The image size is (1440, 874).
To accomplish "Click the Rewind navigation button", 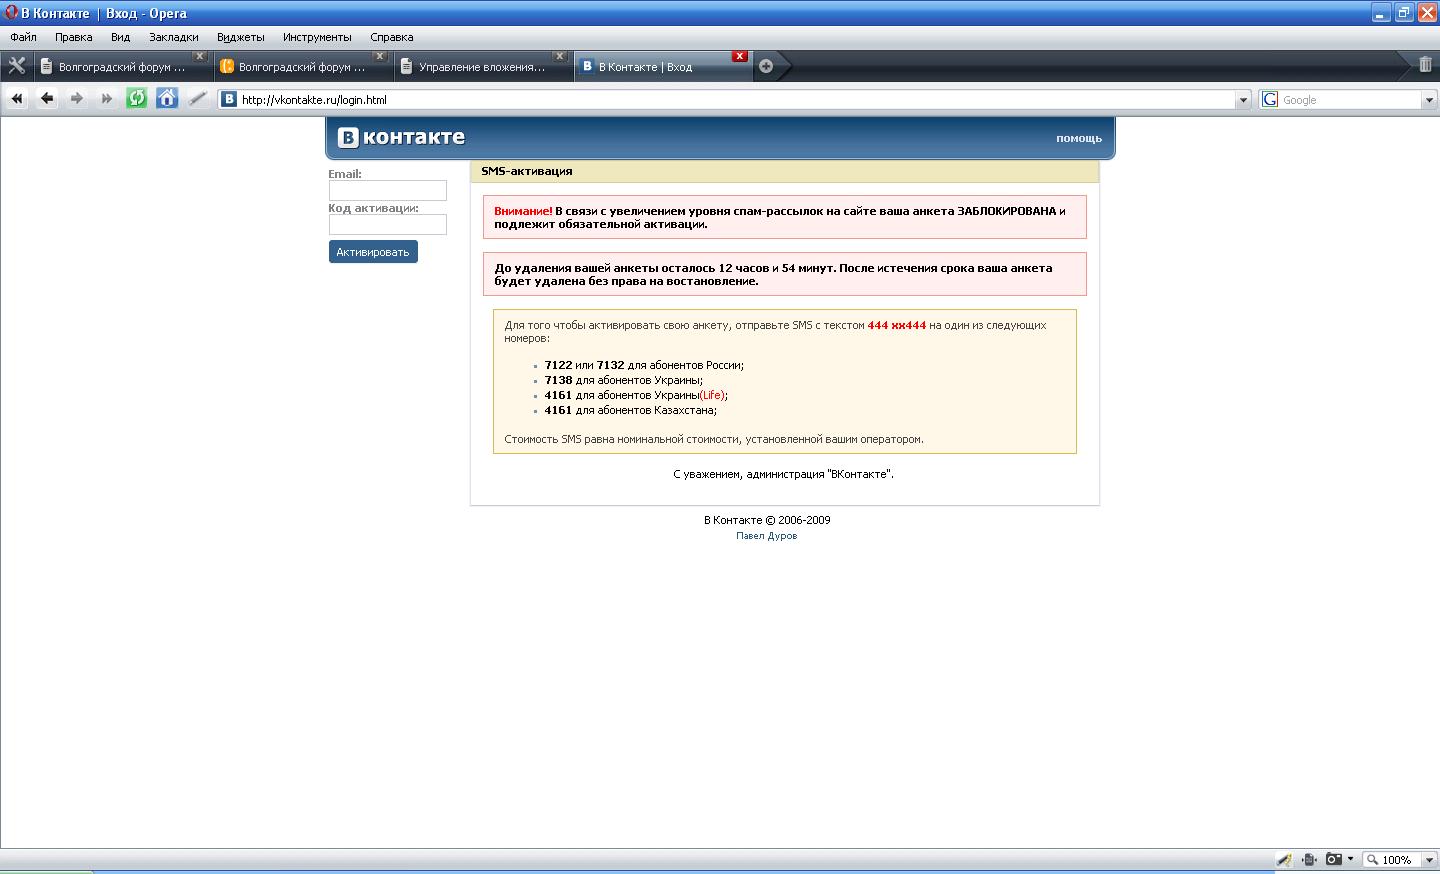I will click(17, 99).
